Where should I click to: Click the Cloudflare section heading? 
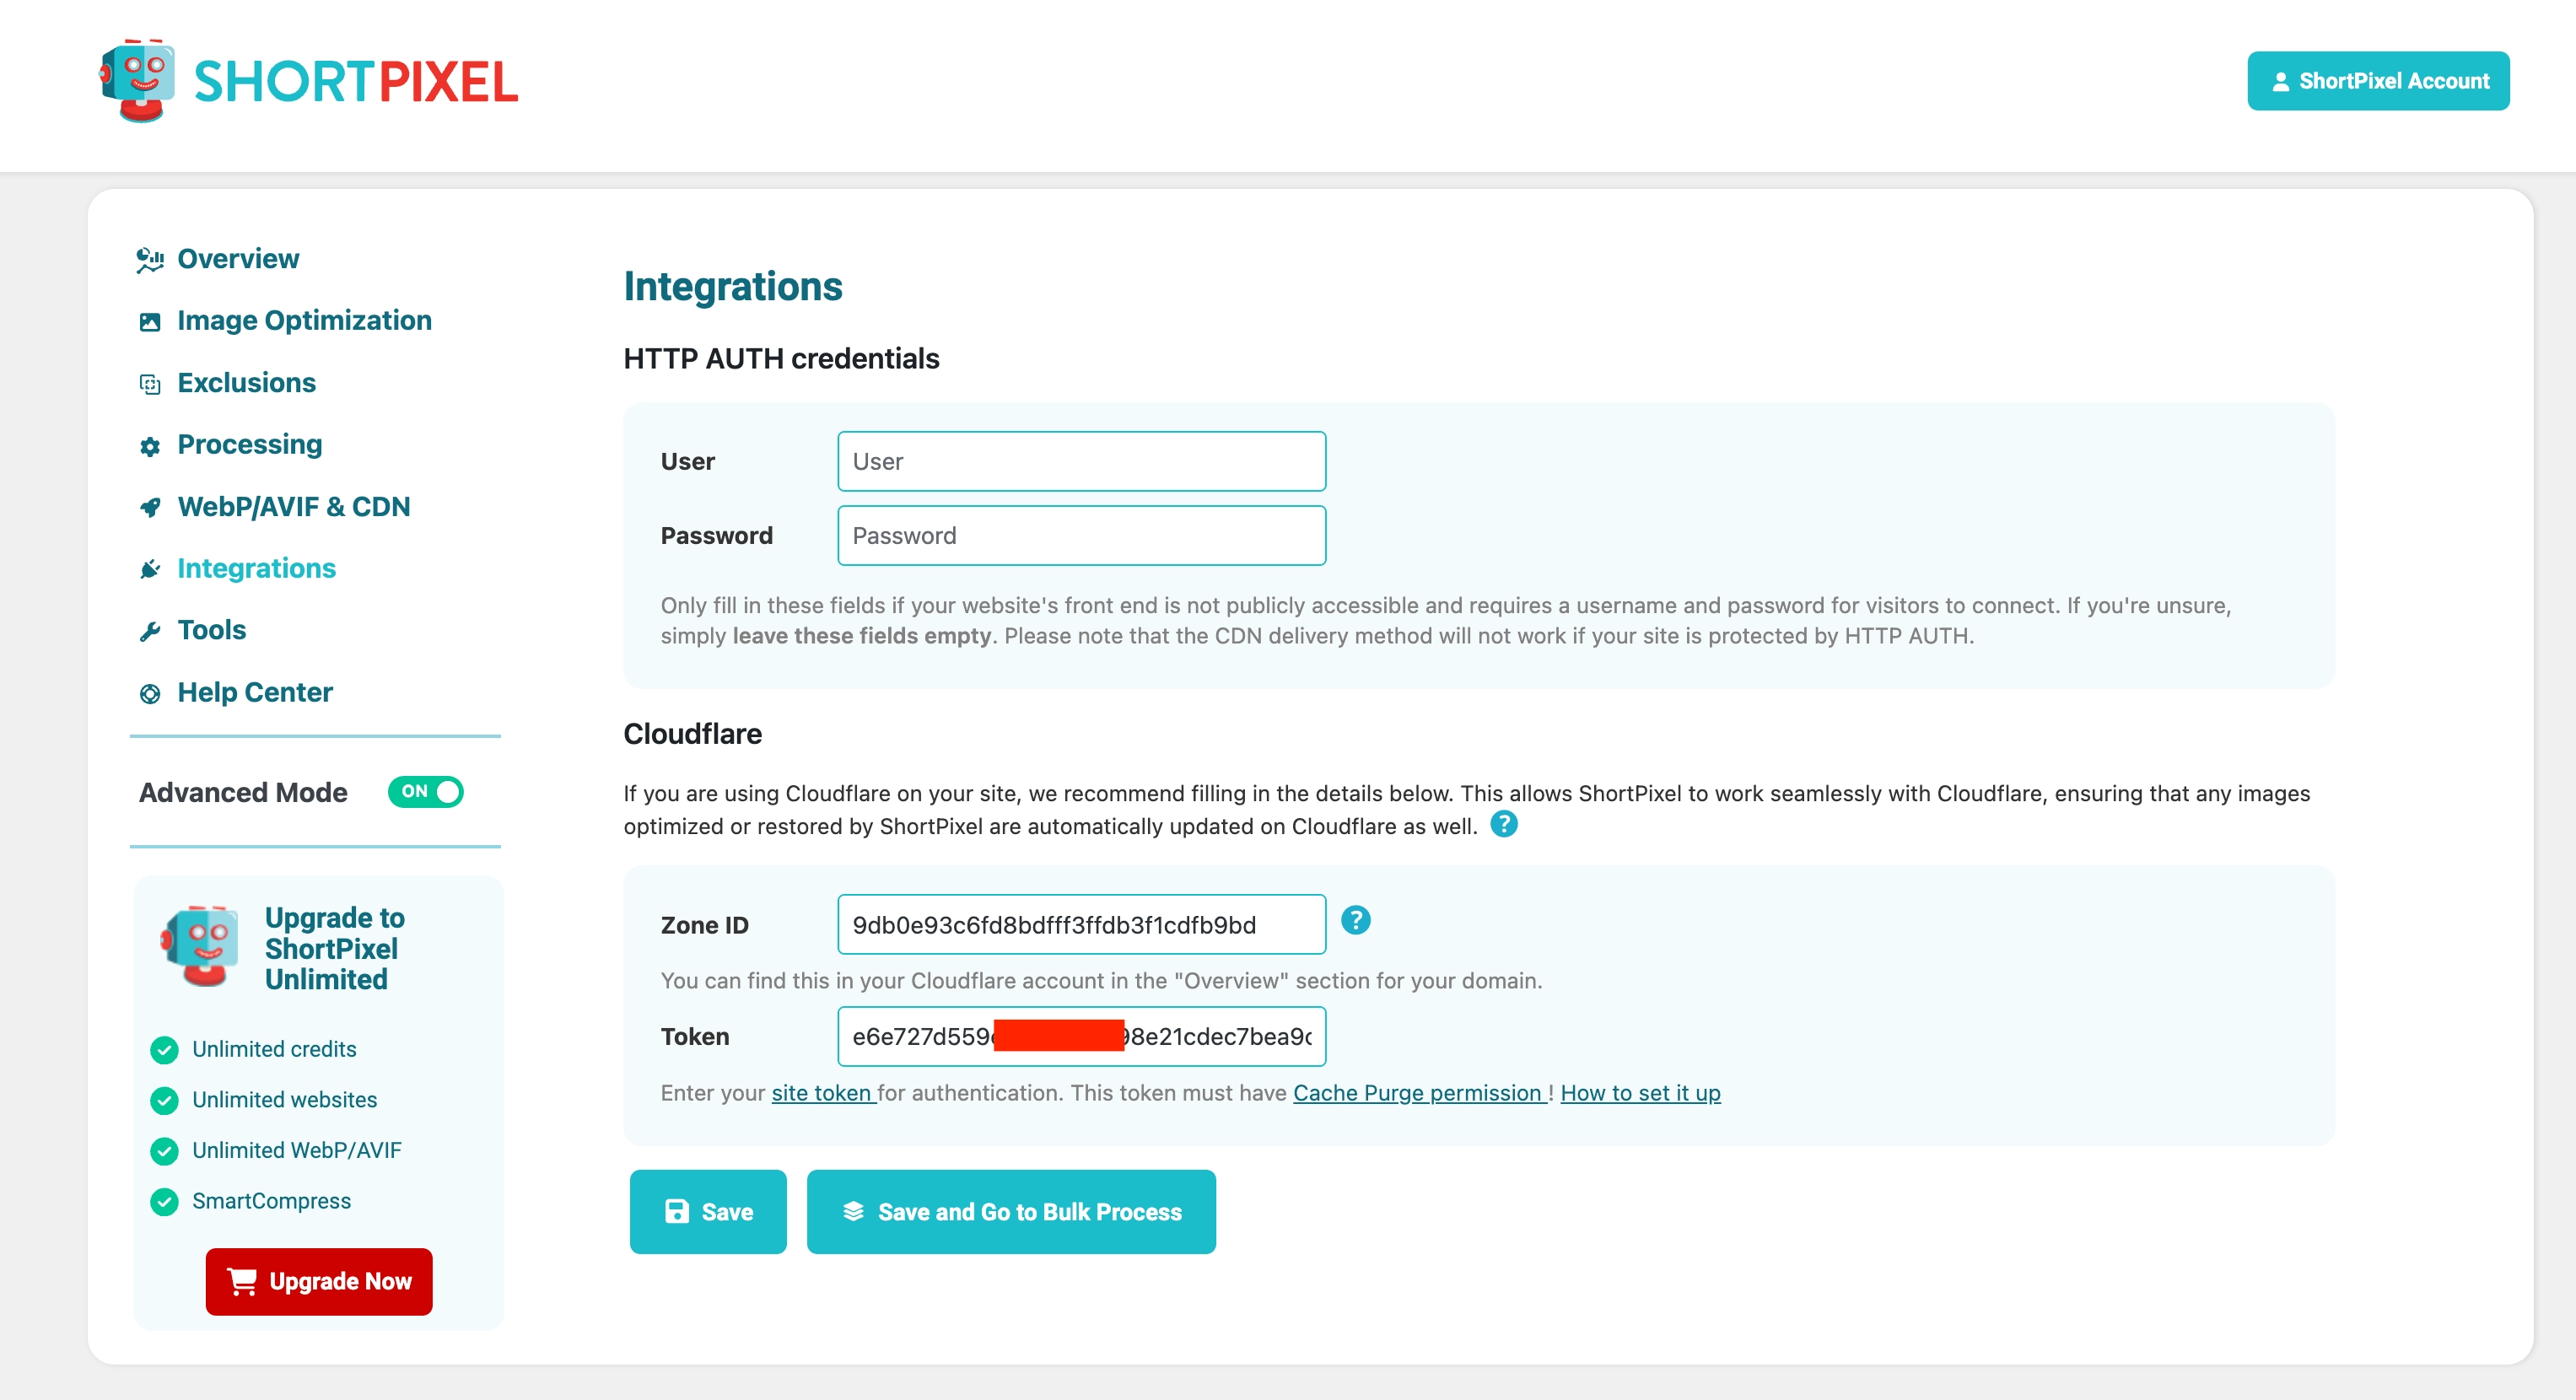pyautogui.click(x=692, y=734)
